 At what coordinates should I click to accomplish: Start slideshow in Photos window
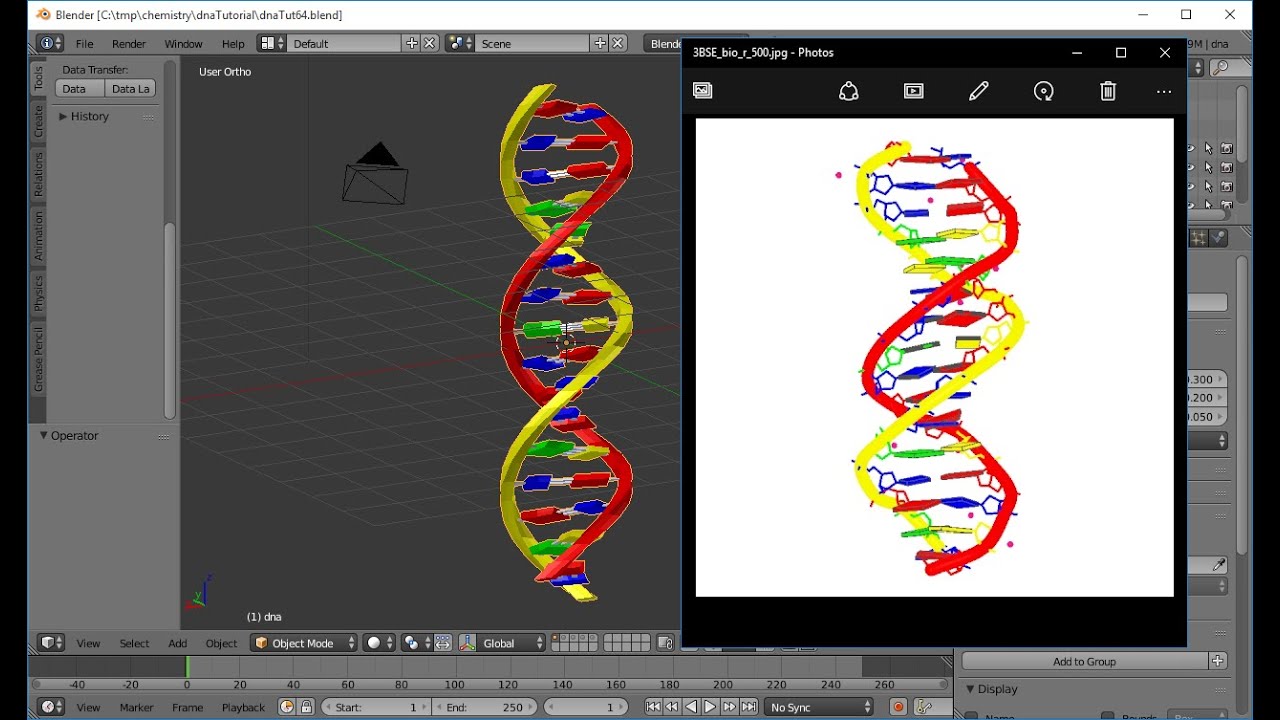(x=914, y=91)
